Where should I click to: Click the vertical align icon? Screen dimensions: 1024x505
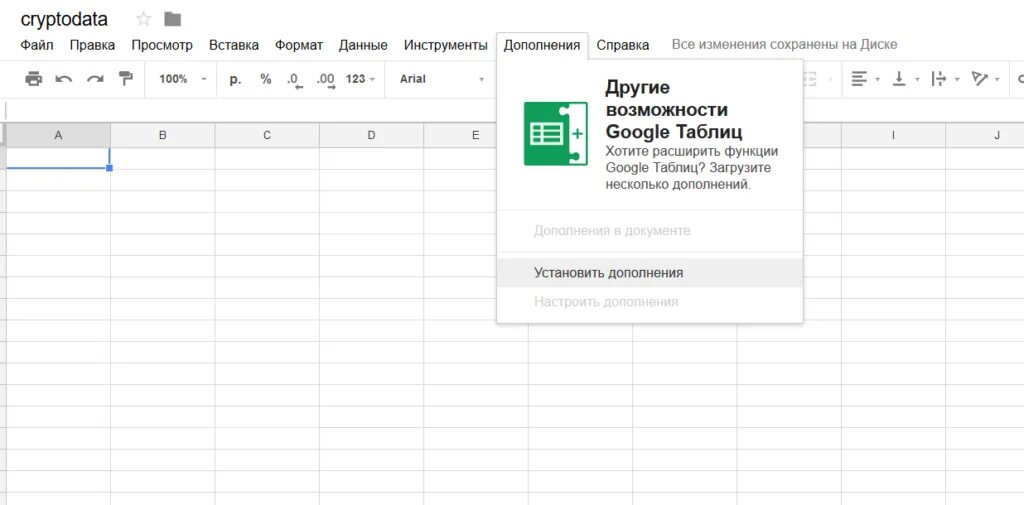coord(899,79)
